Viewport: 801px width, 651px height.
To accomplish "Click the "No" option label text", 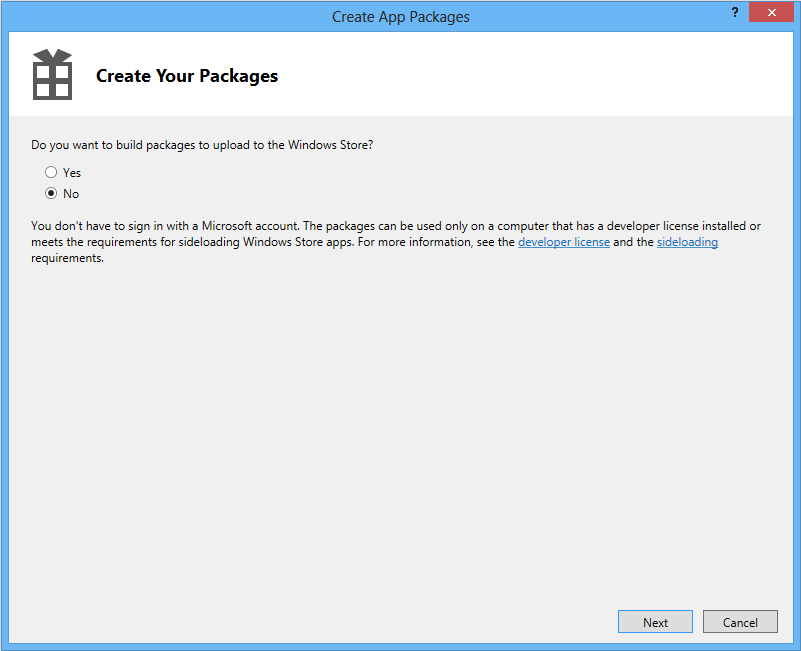I will pyautogui.click(x=71, y=194).
